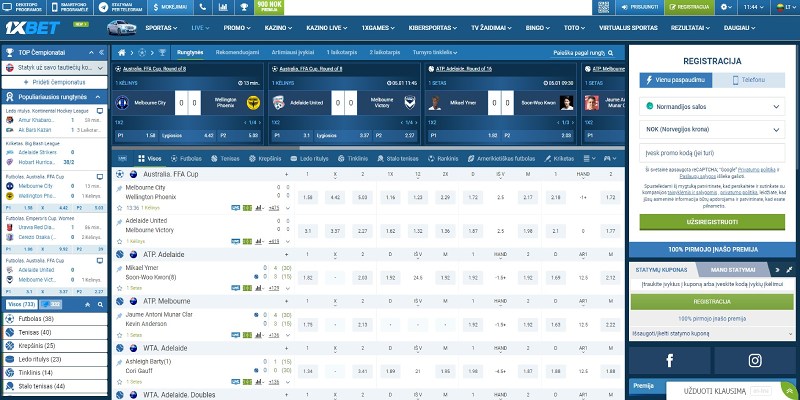Open the SPORTAS menu

[161, 28]
